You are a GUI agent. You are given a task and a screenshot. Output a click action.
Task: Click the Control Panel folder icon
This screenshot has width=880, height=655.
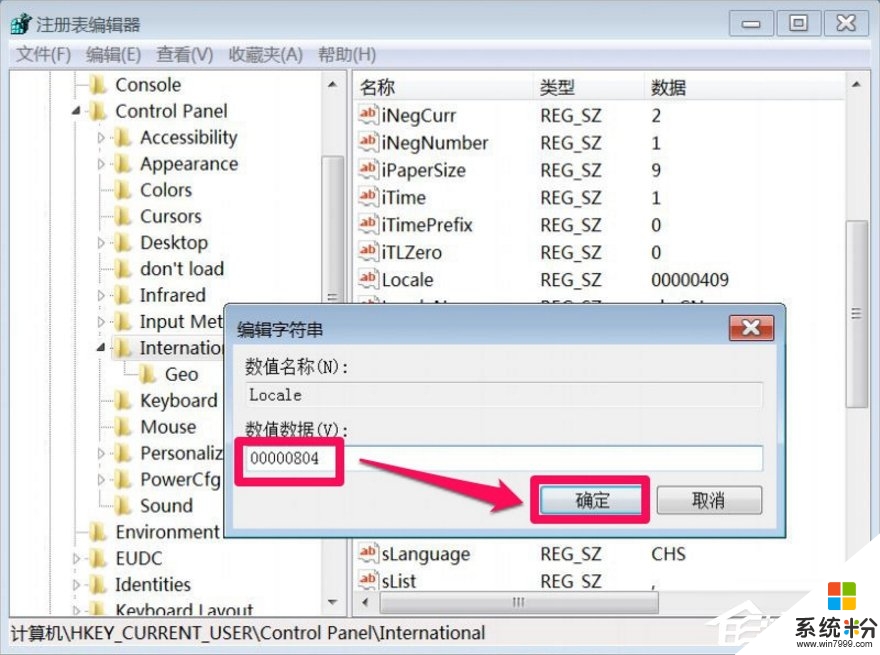click(99, 112)
